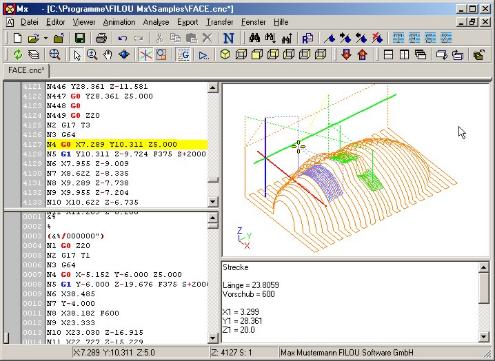Click the first blue text-layout icon
The height and width of the screenshot is (361, 495).
(x=398, y=38)
